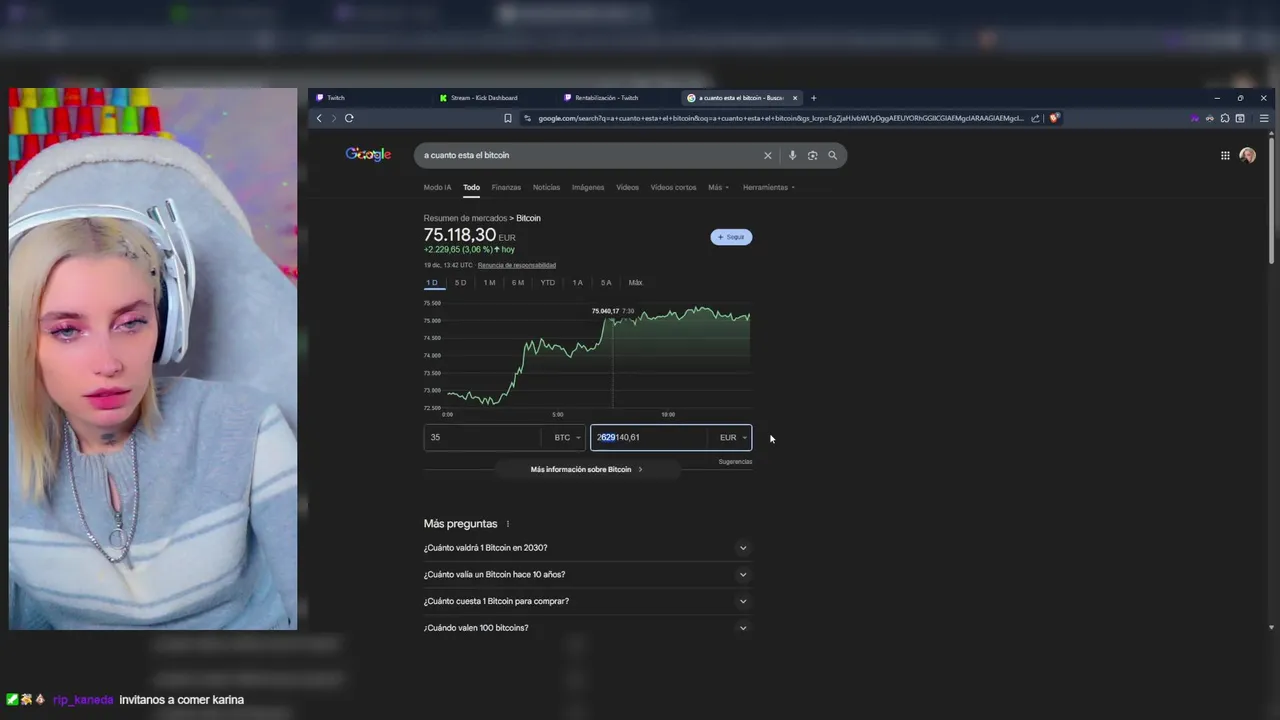Screen dimensions: 1280x720
Task: Click the Seguir follow button
Action: click(731, 237)
